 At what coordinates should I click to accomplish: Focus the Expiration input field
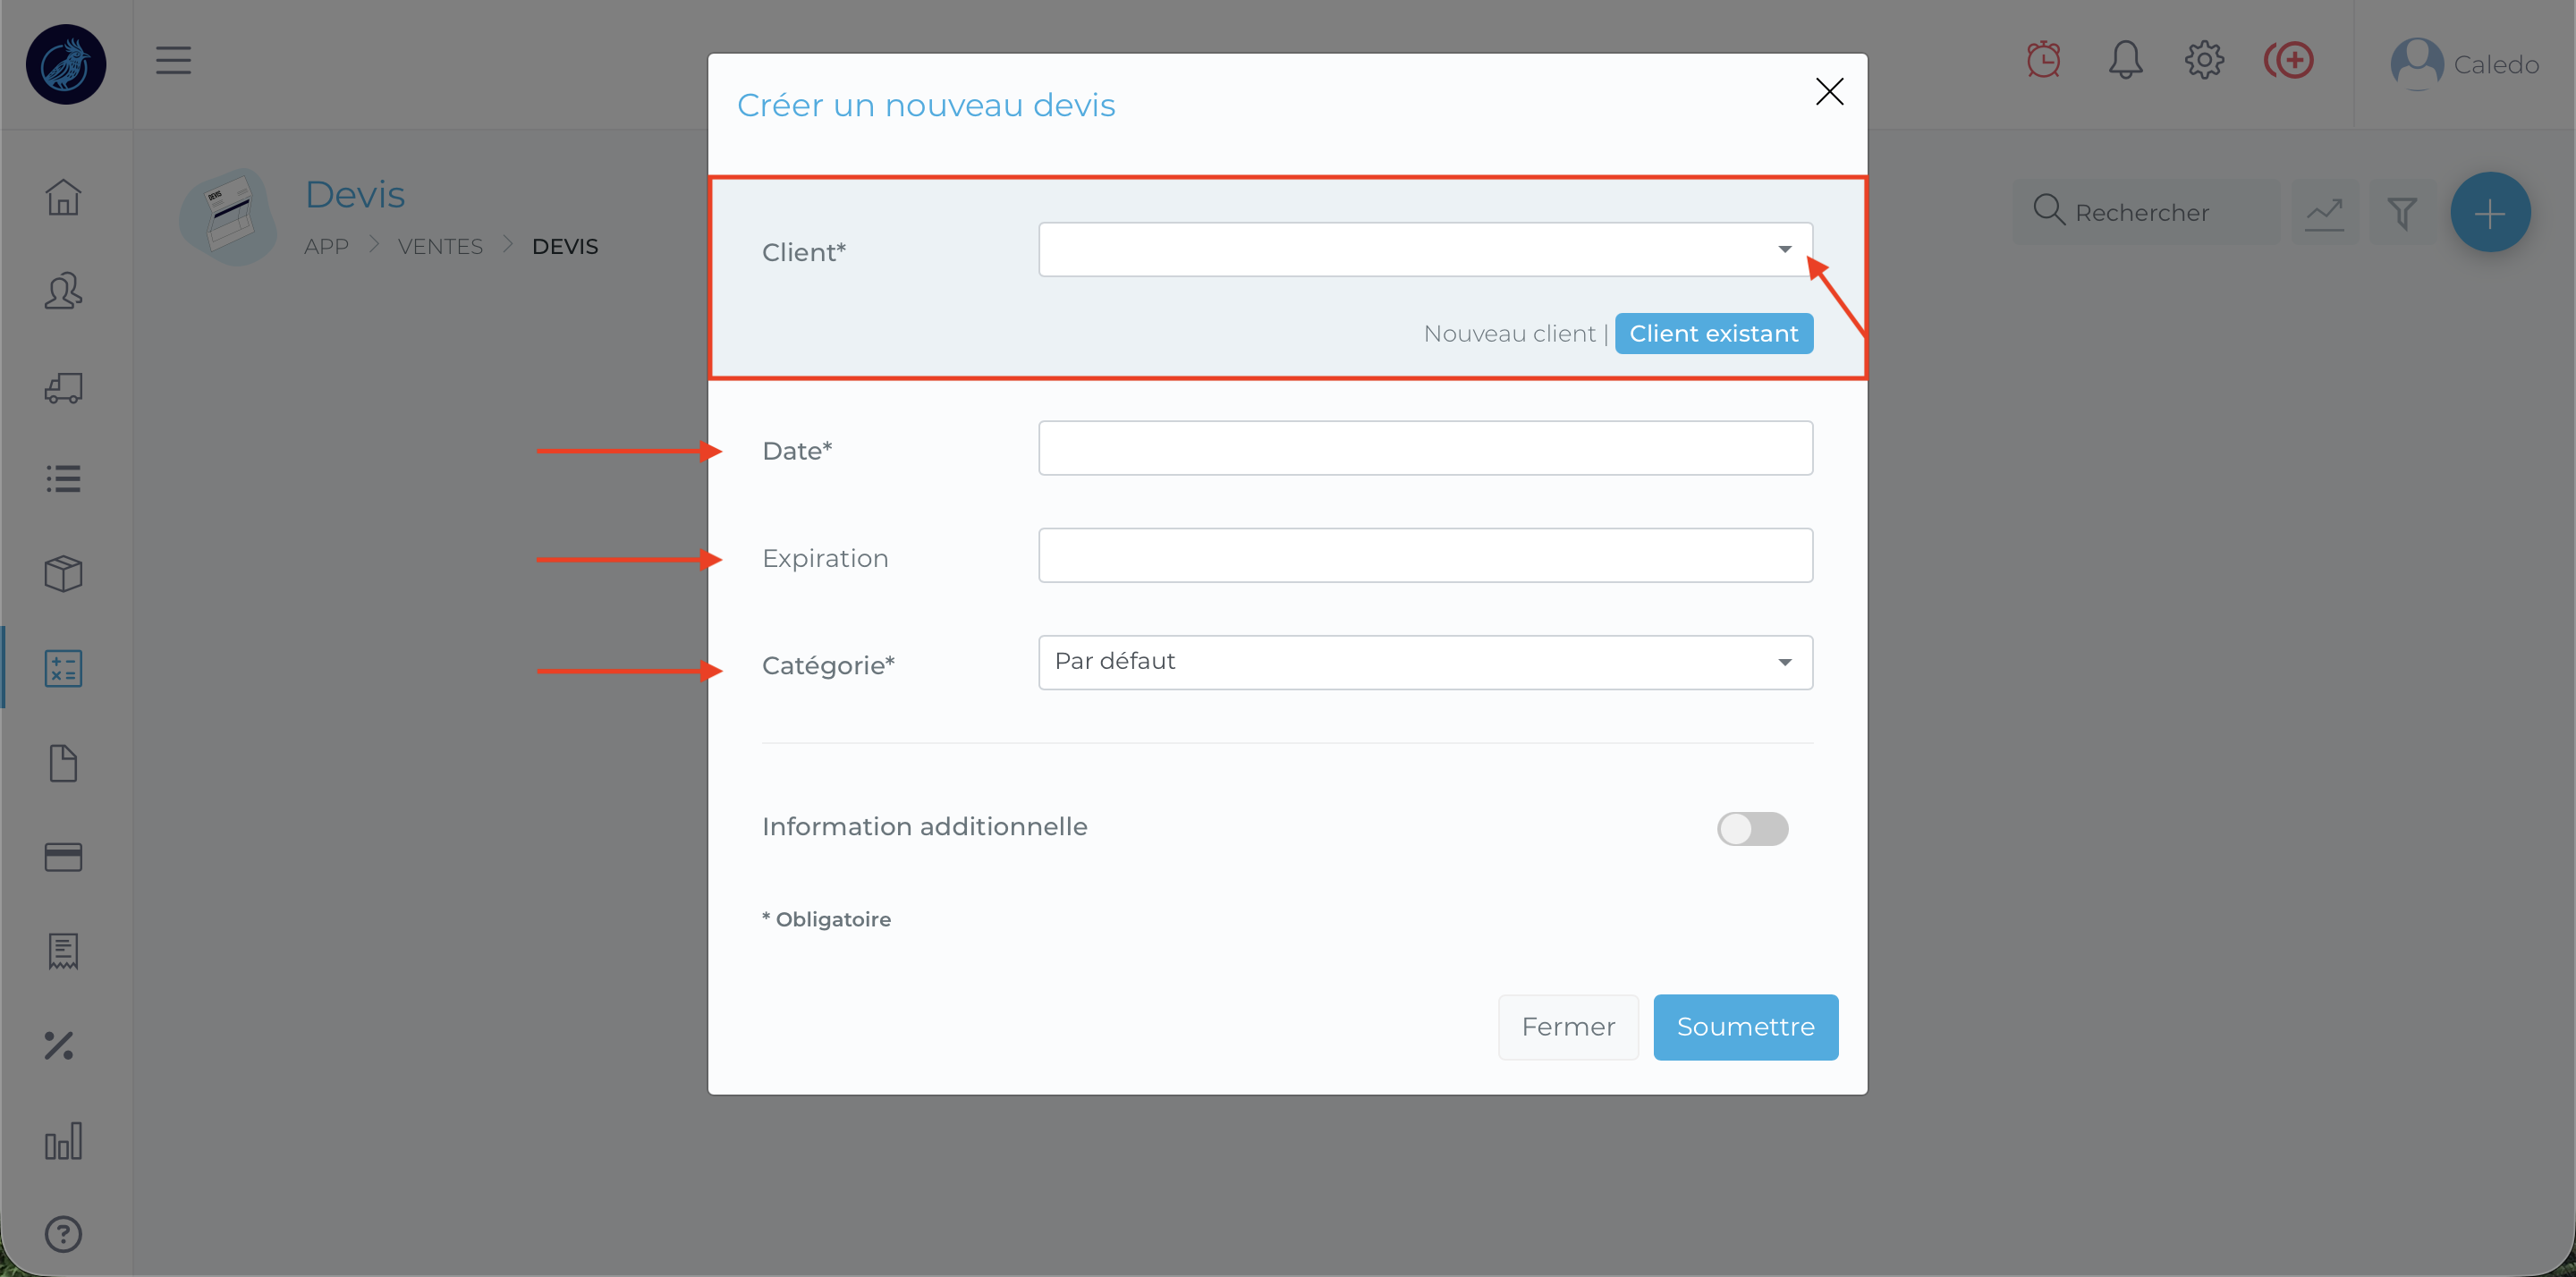pos(1425,556)
